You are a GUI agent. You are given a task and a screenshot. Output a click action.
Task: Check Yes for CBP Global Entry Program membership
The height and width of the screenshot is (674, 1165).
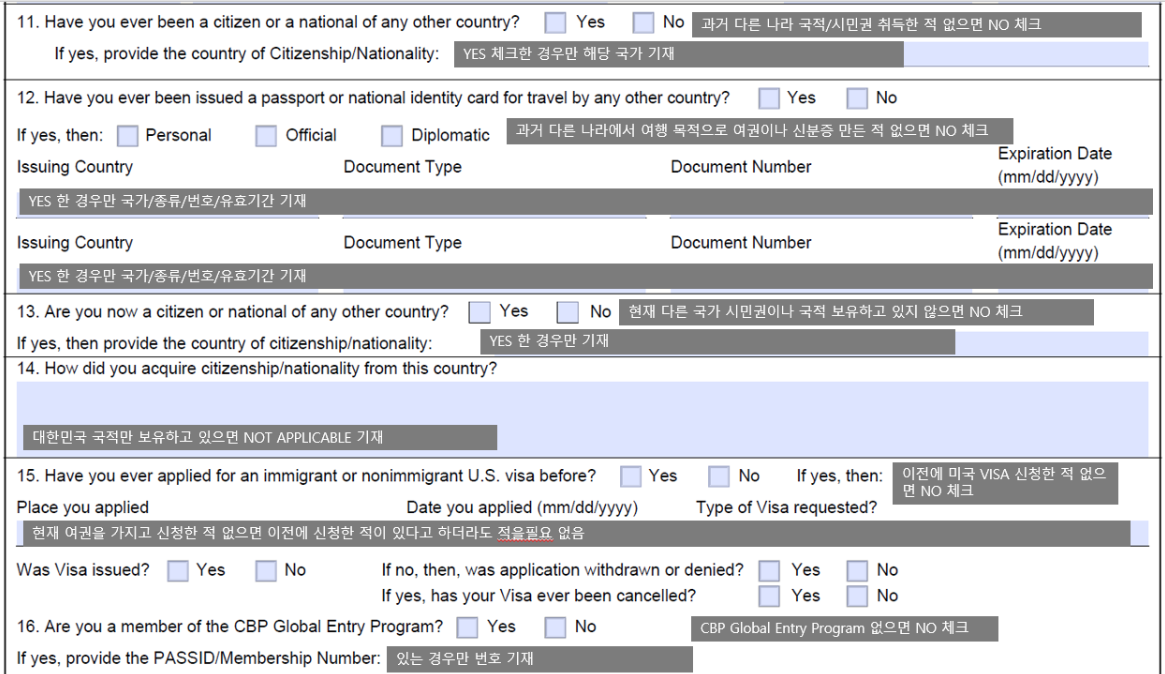point(467,627)
